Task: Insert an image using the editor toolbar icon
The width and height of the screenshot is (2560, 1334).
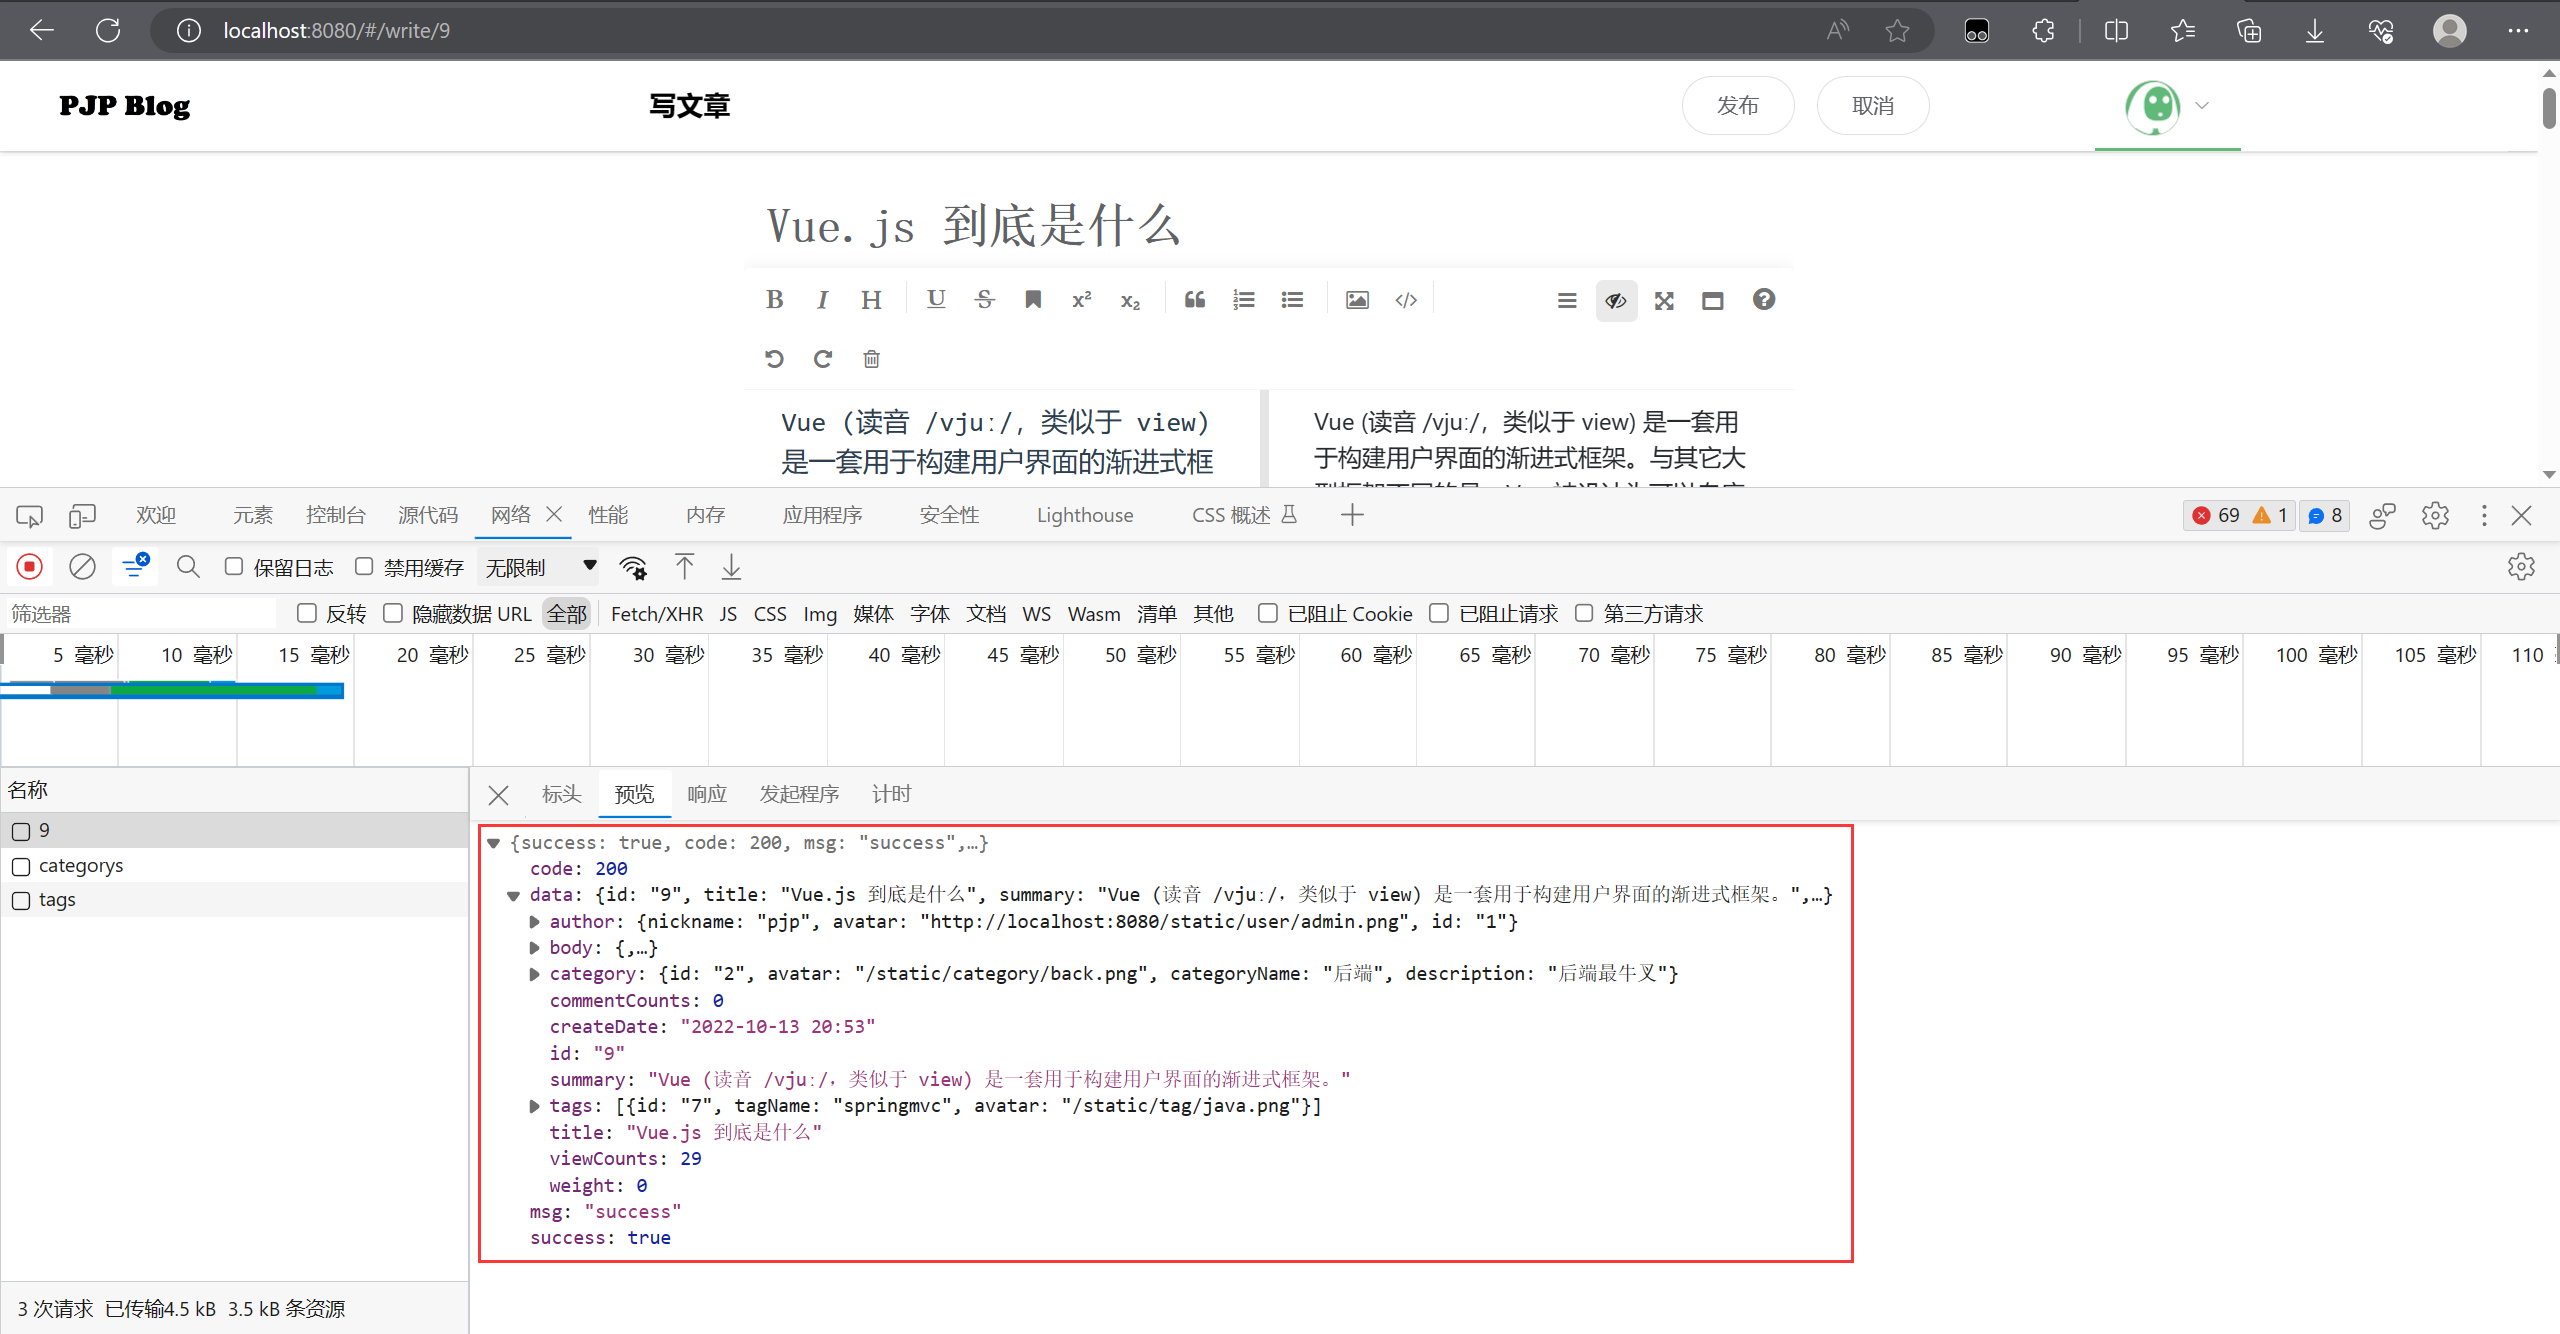Action: click(x=1356, y=299)
